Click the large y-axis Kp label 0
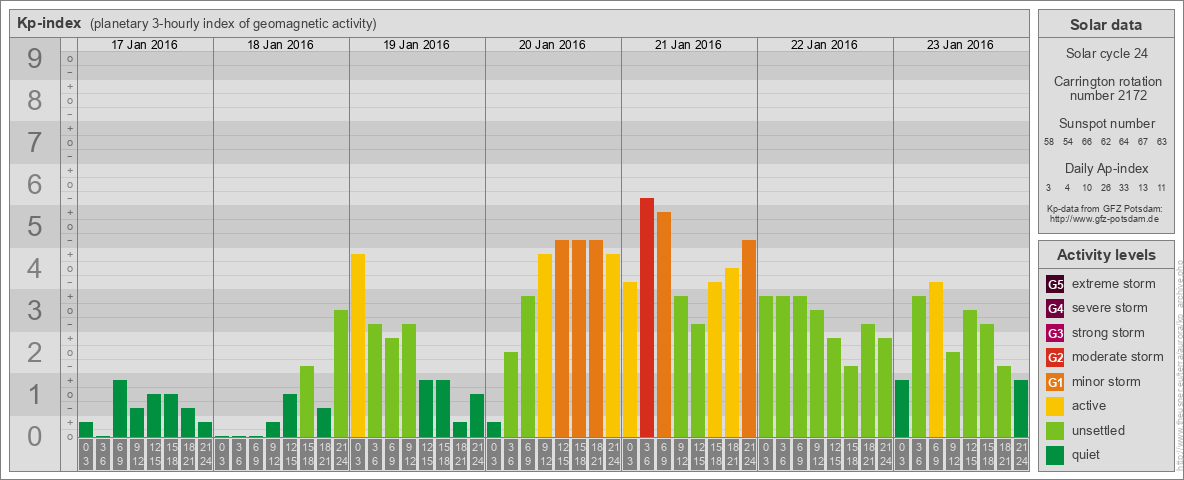This screenshot has width=1184, height=480. 35,435
